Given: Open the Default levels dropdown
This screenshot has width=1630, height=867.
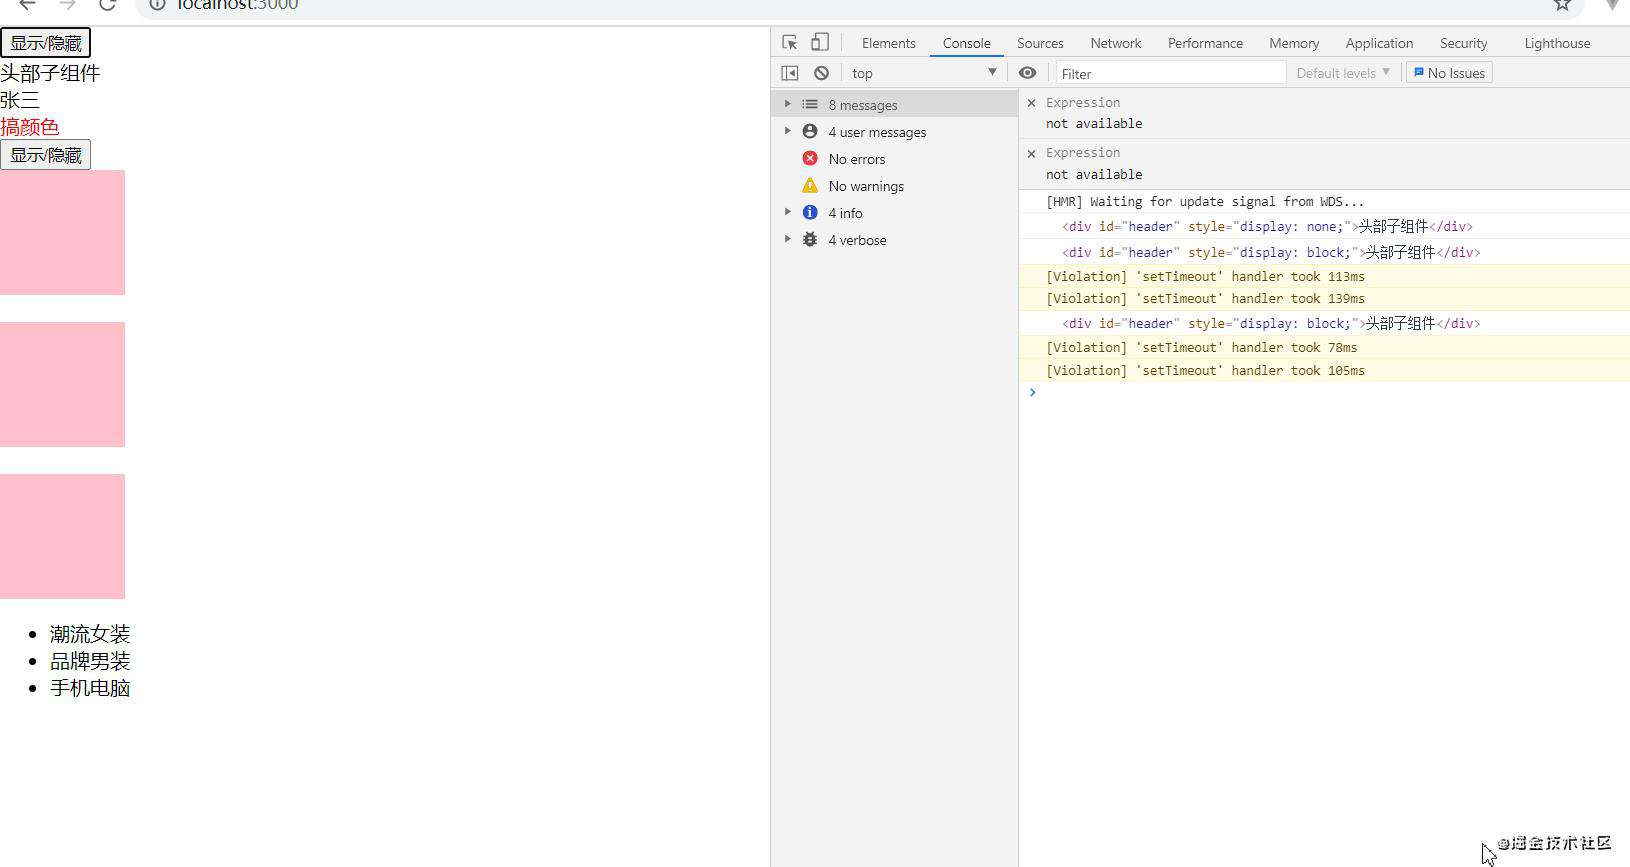Looking at the screenshot, I should [1343, 73].
